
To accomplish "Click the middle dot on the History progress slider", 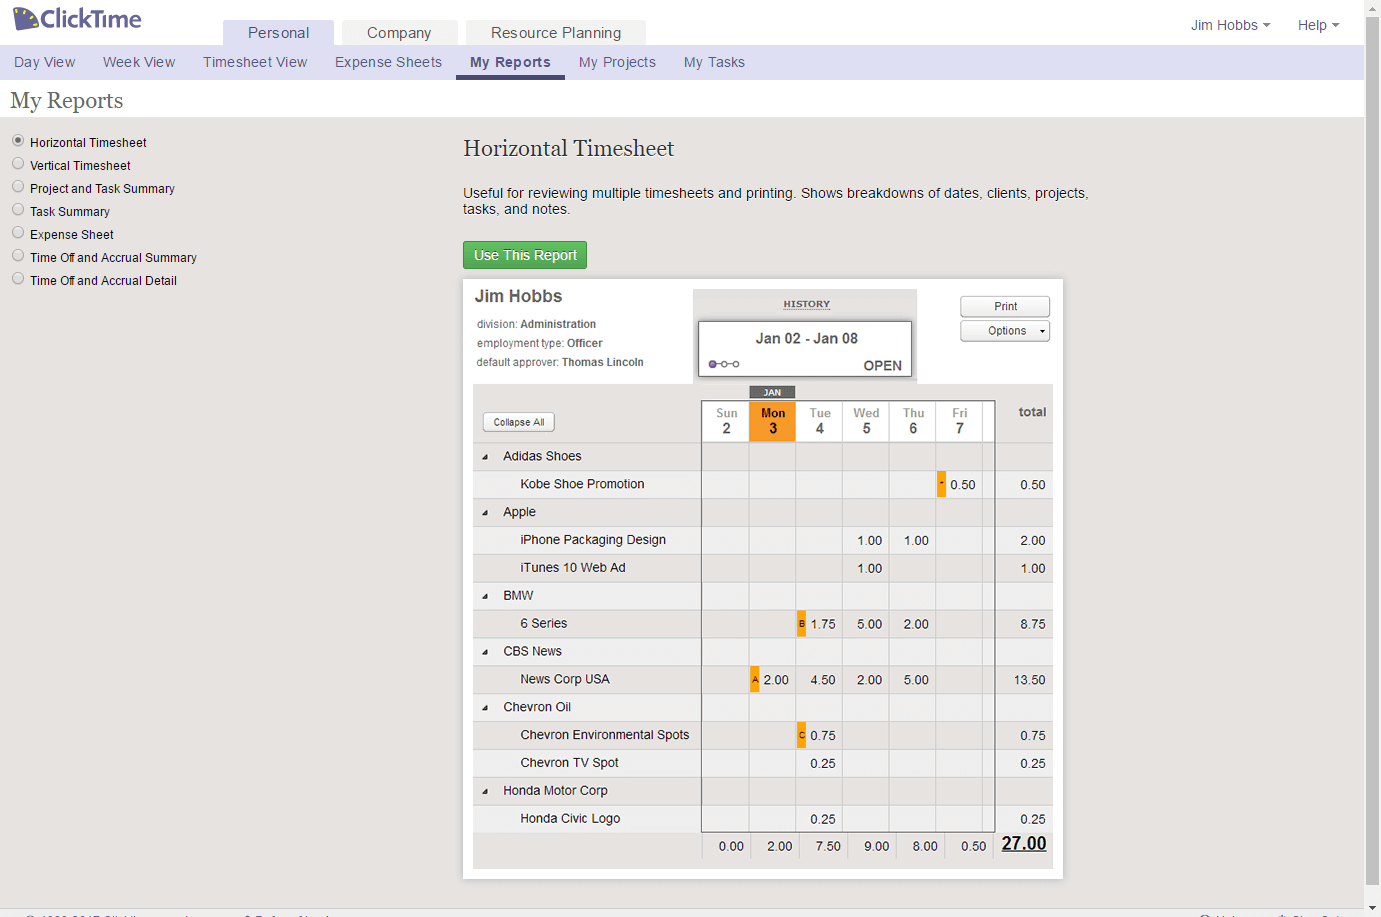I will [x=724, y=364].
